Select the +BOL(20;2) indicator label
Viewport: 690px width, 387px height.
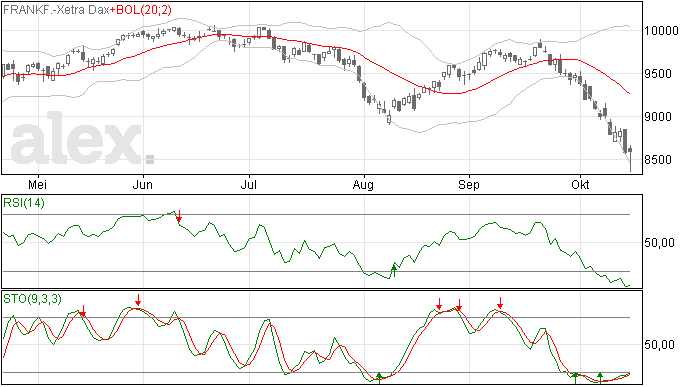[x=141, y=10]
